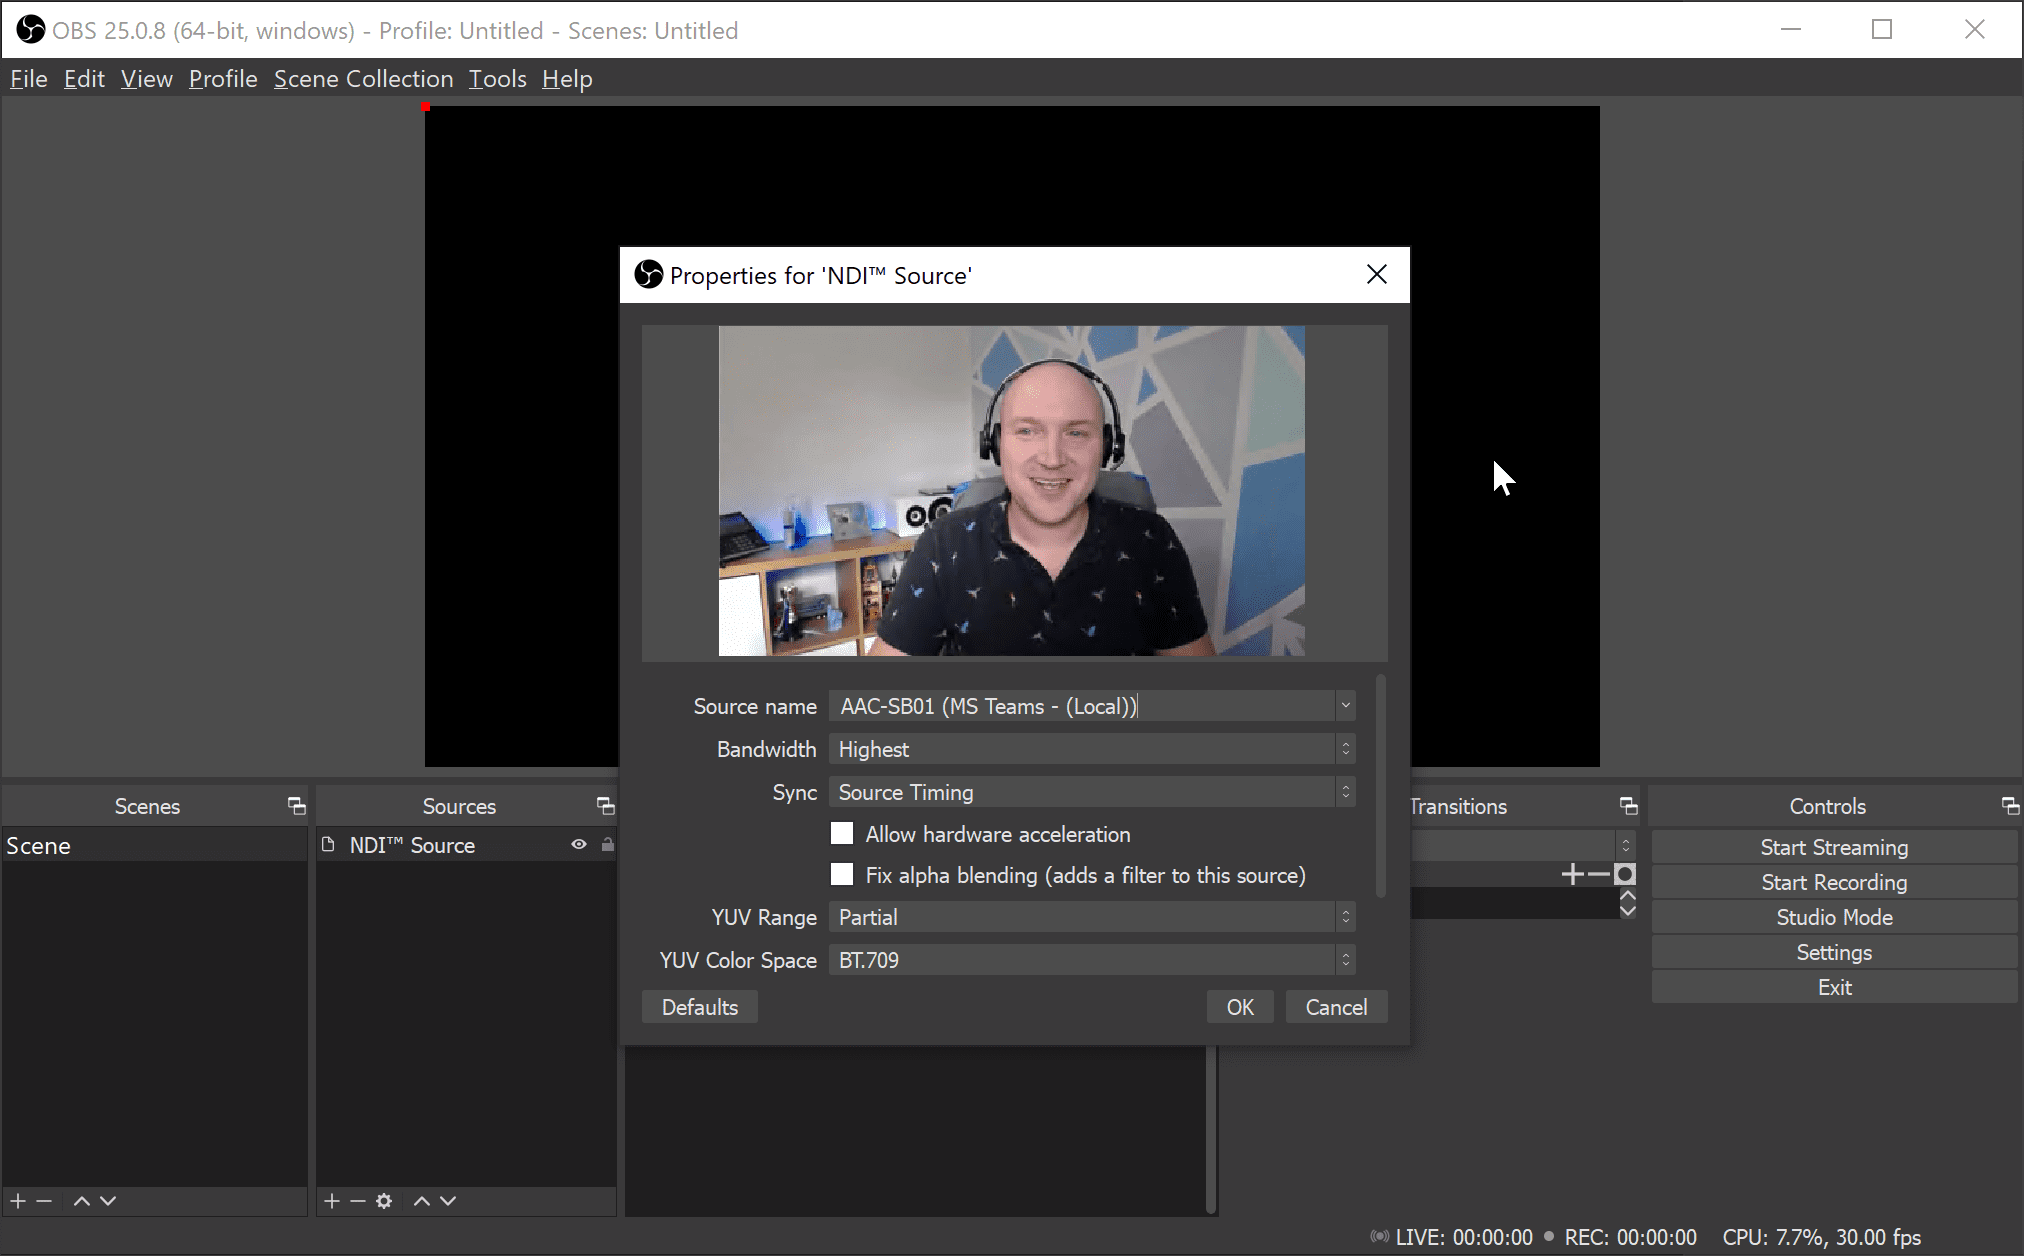Open the Tools menu

(498, 78)
